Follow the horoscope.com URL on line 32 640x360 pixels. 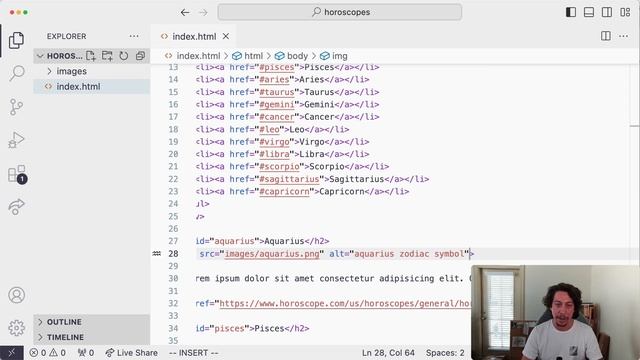[345, 304]
